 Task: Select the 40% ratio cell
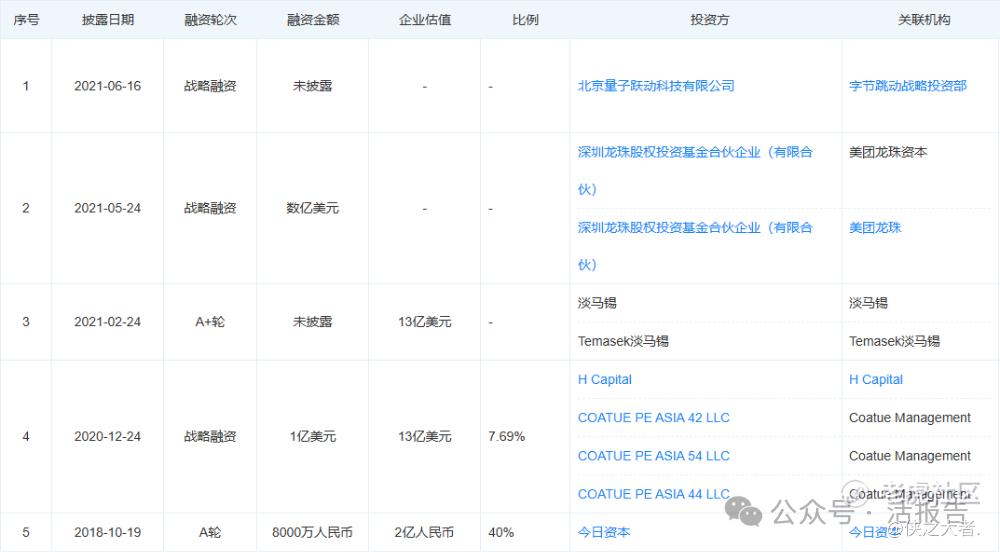501,532
